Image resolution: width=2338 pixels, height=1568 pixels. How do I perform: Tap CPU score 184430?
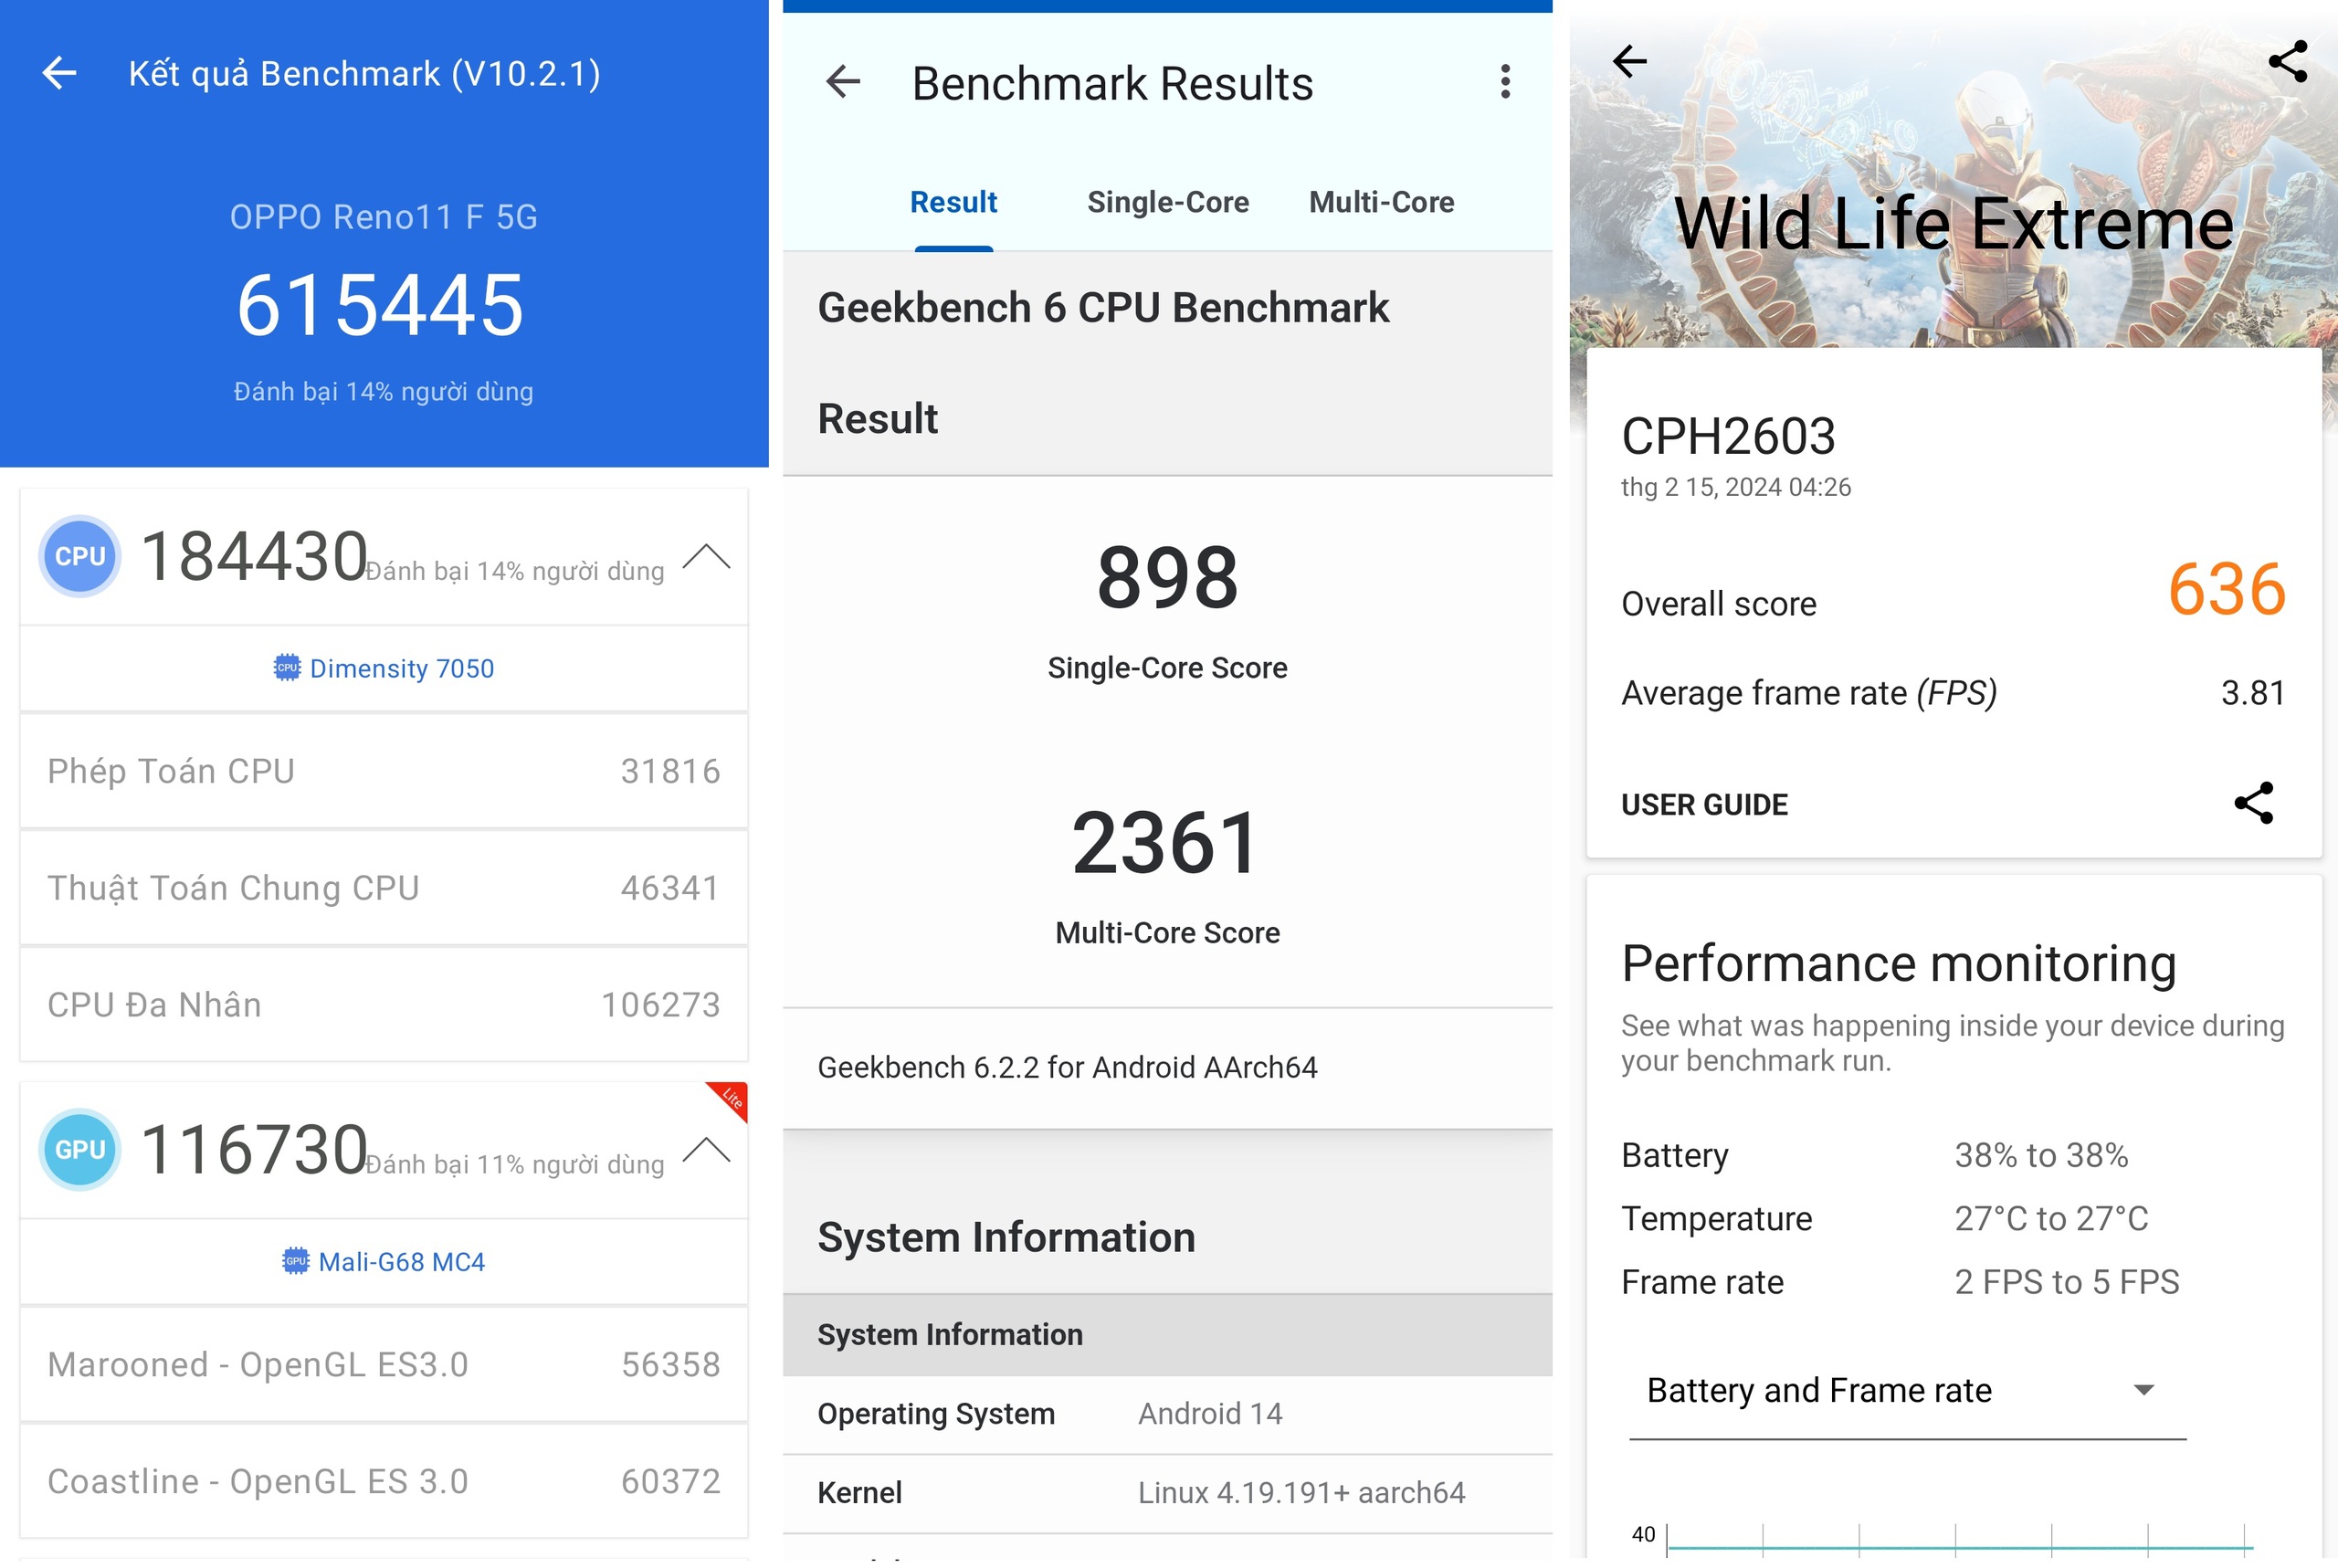pyautogui.click(x=254, y=557)
